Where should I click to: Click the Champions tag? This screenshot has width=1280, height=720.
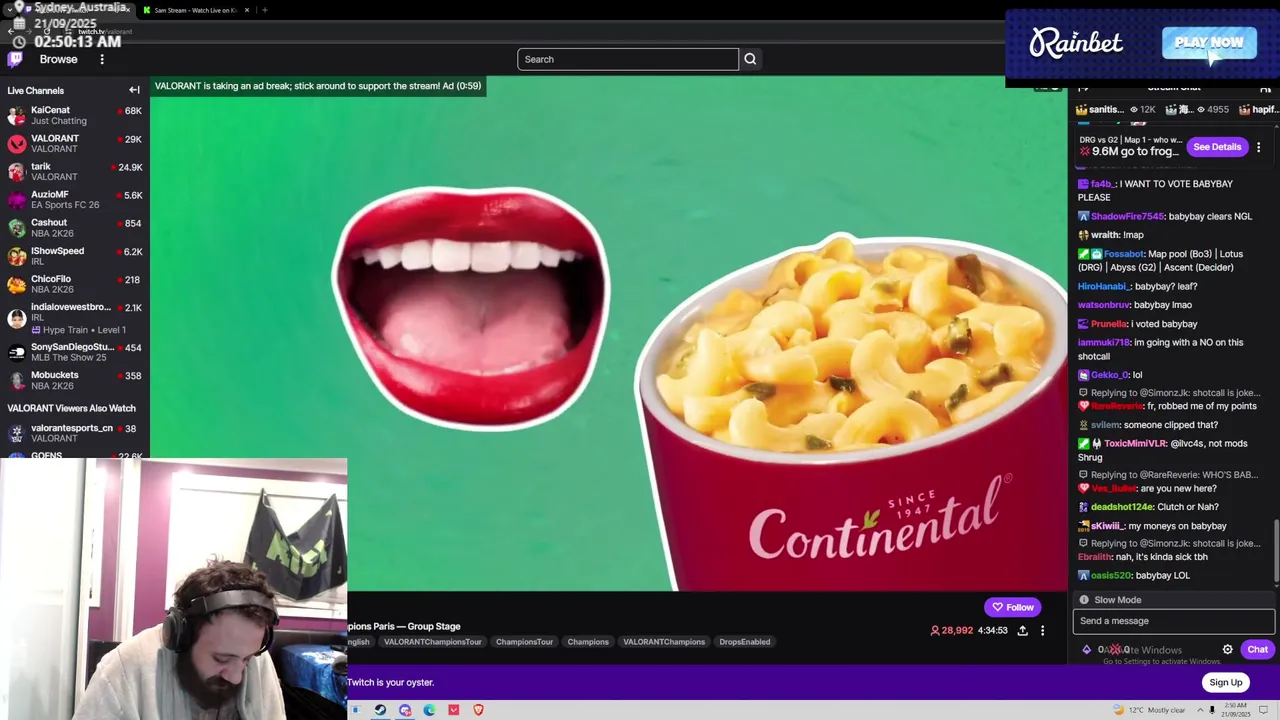pos(588,642)
